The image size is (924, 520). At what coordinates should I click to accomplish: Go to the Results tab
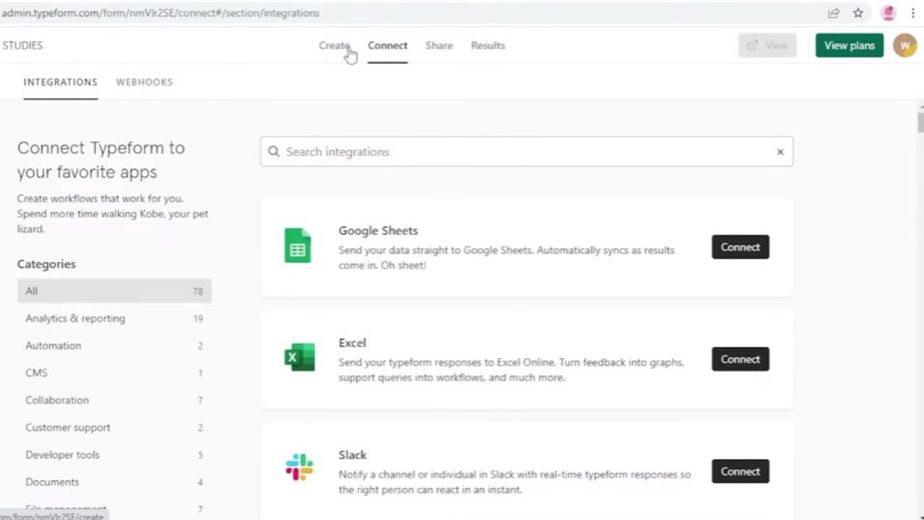click(x=487, y=45)
